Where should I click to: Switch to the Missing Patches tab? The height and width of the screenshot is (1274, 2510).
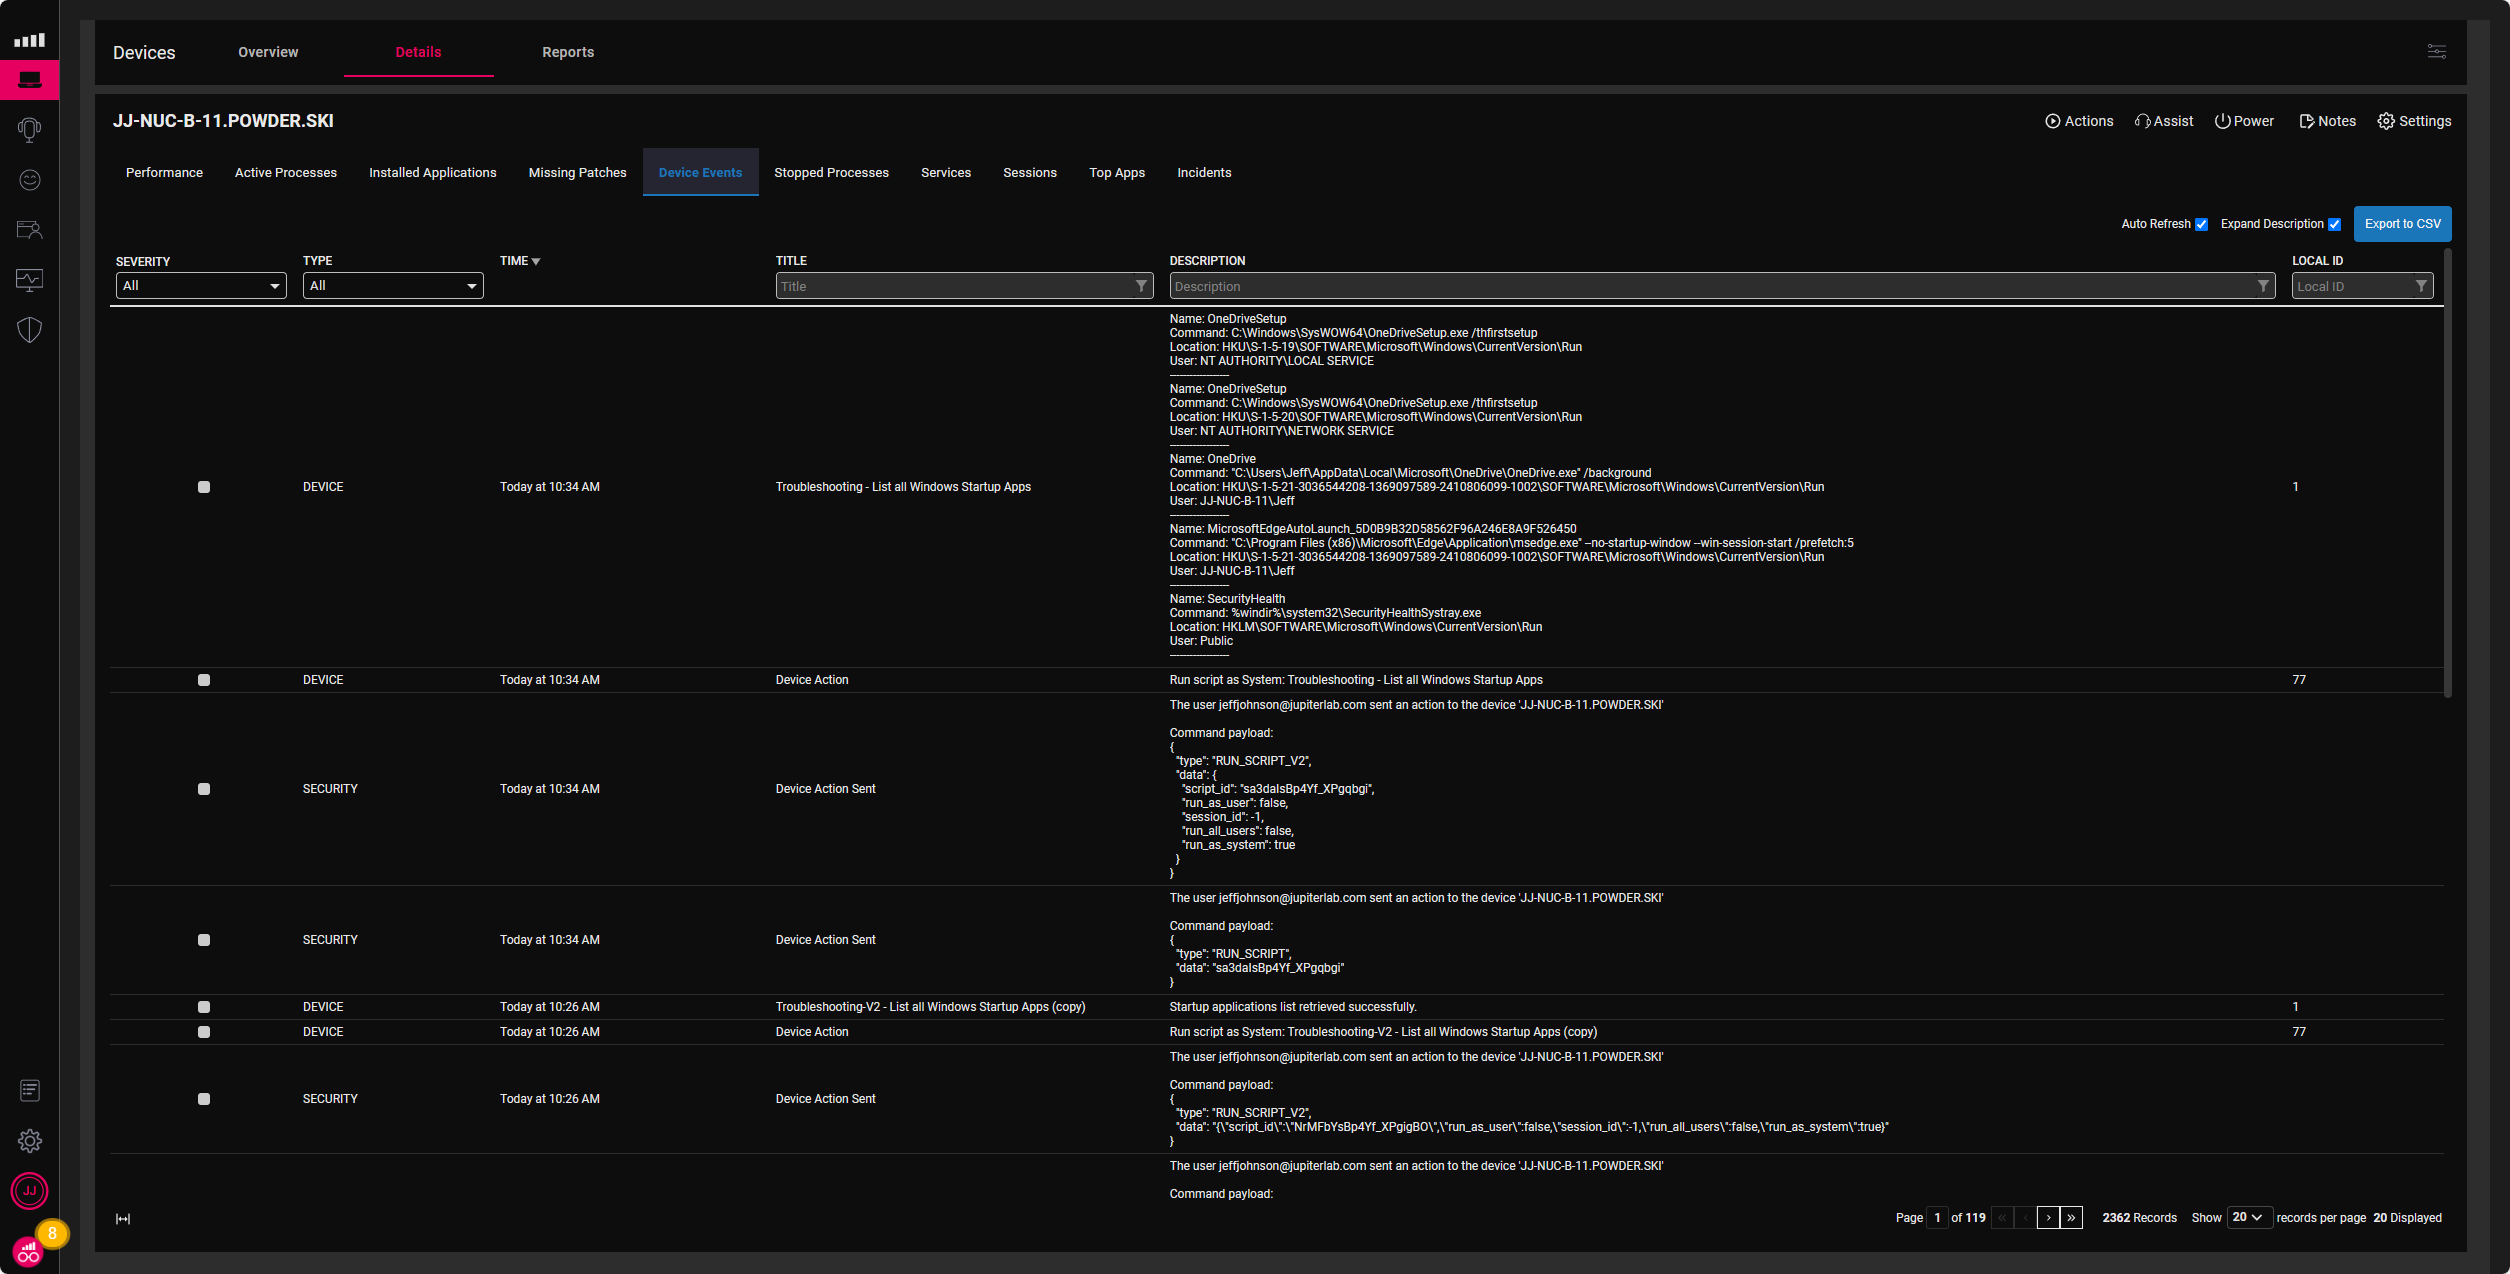[577, 173]
